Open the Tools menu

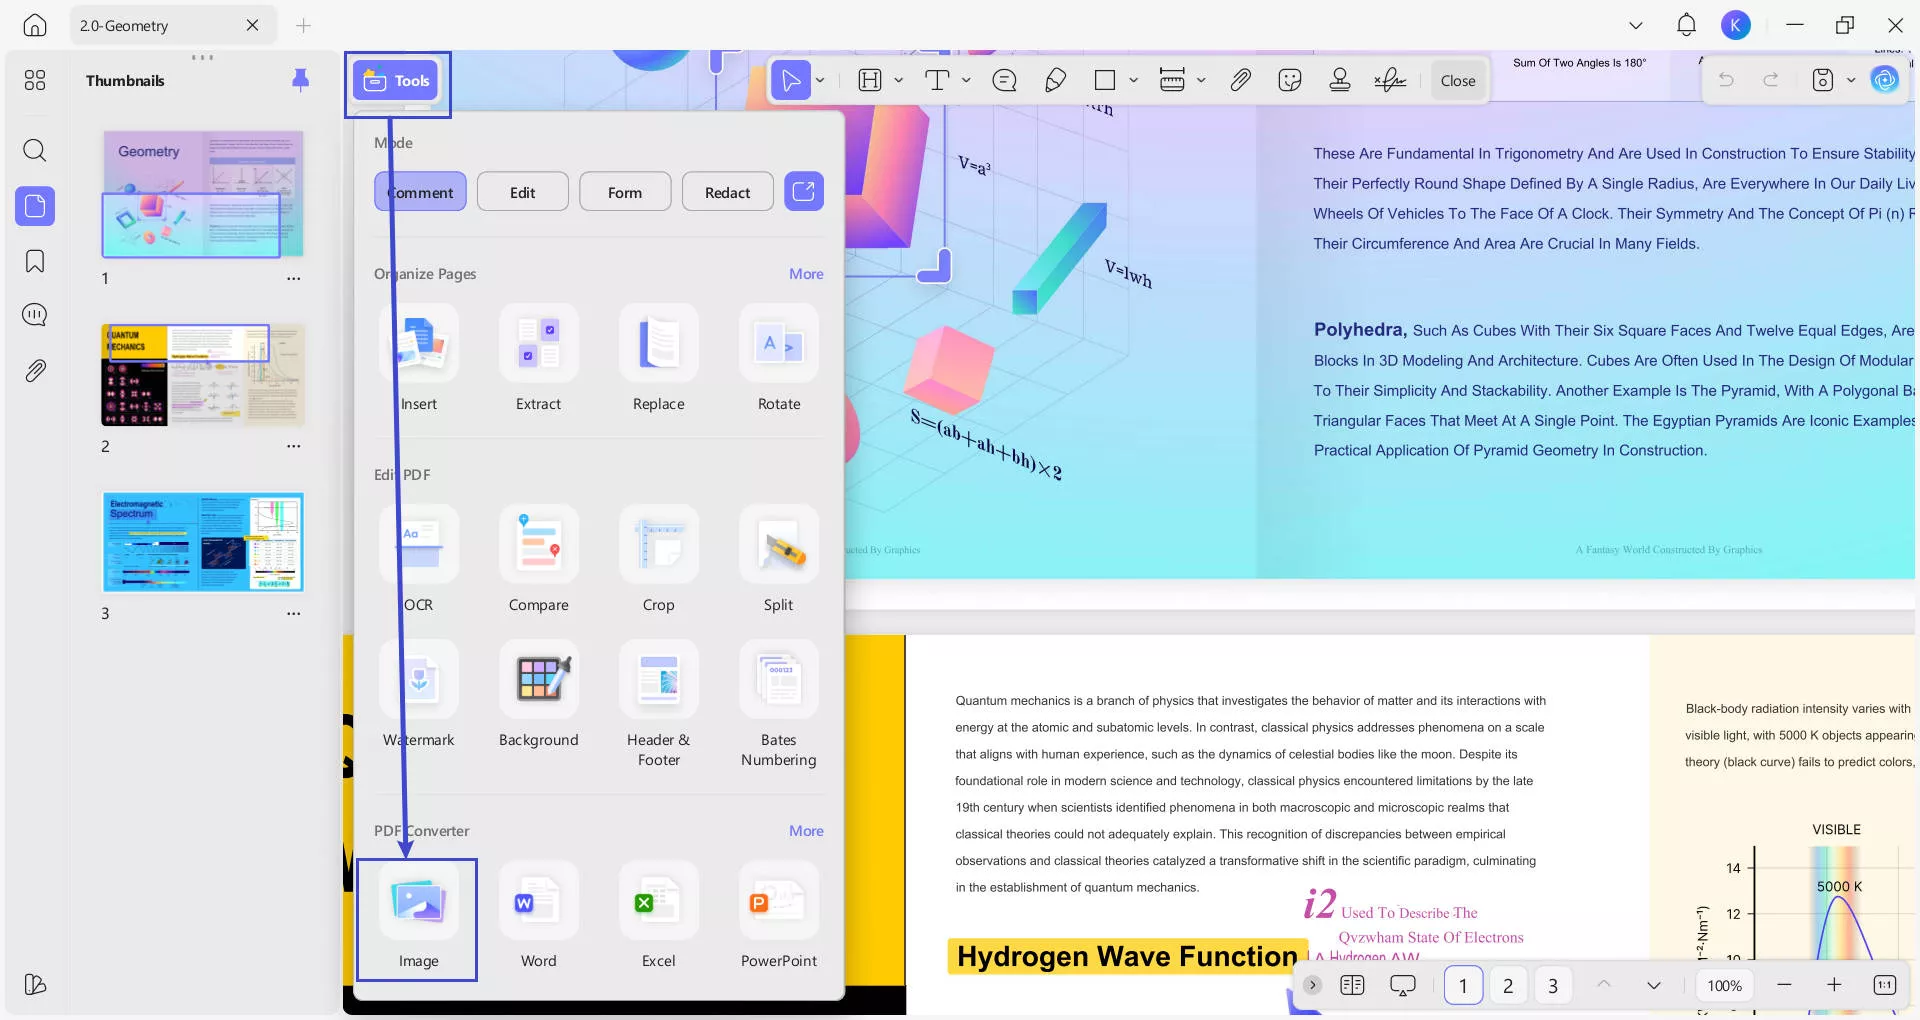click(x=396, y=81)
